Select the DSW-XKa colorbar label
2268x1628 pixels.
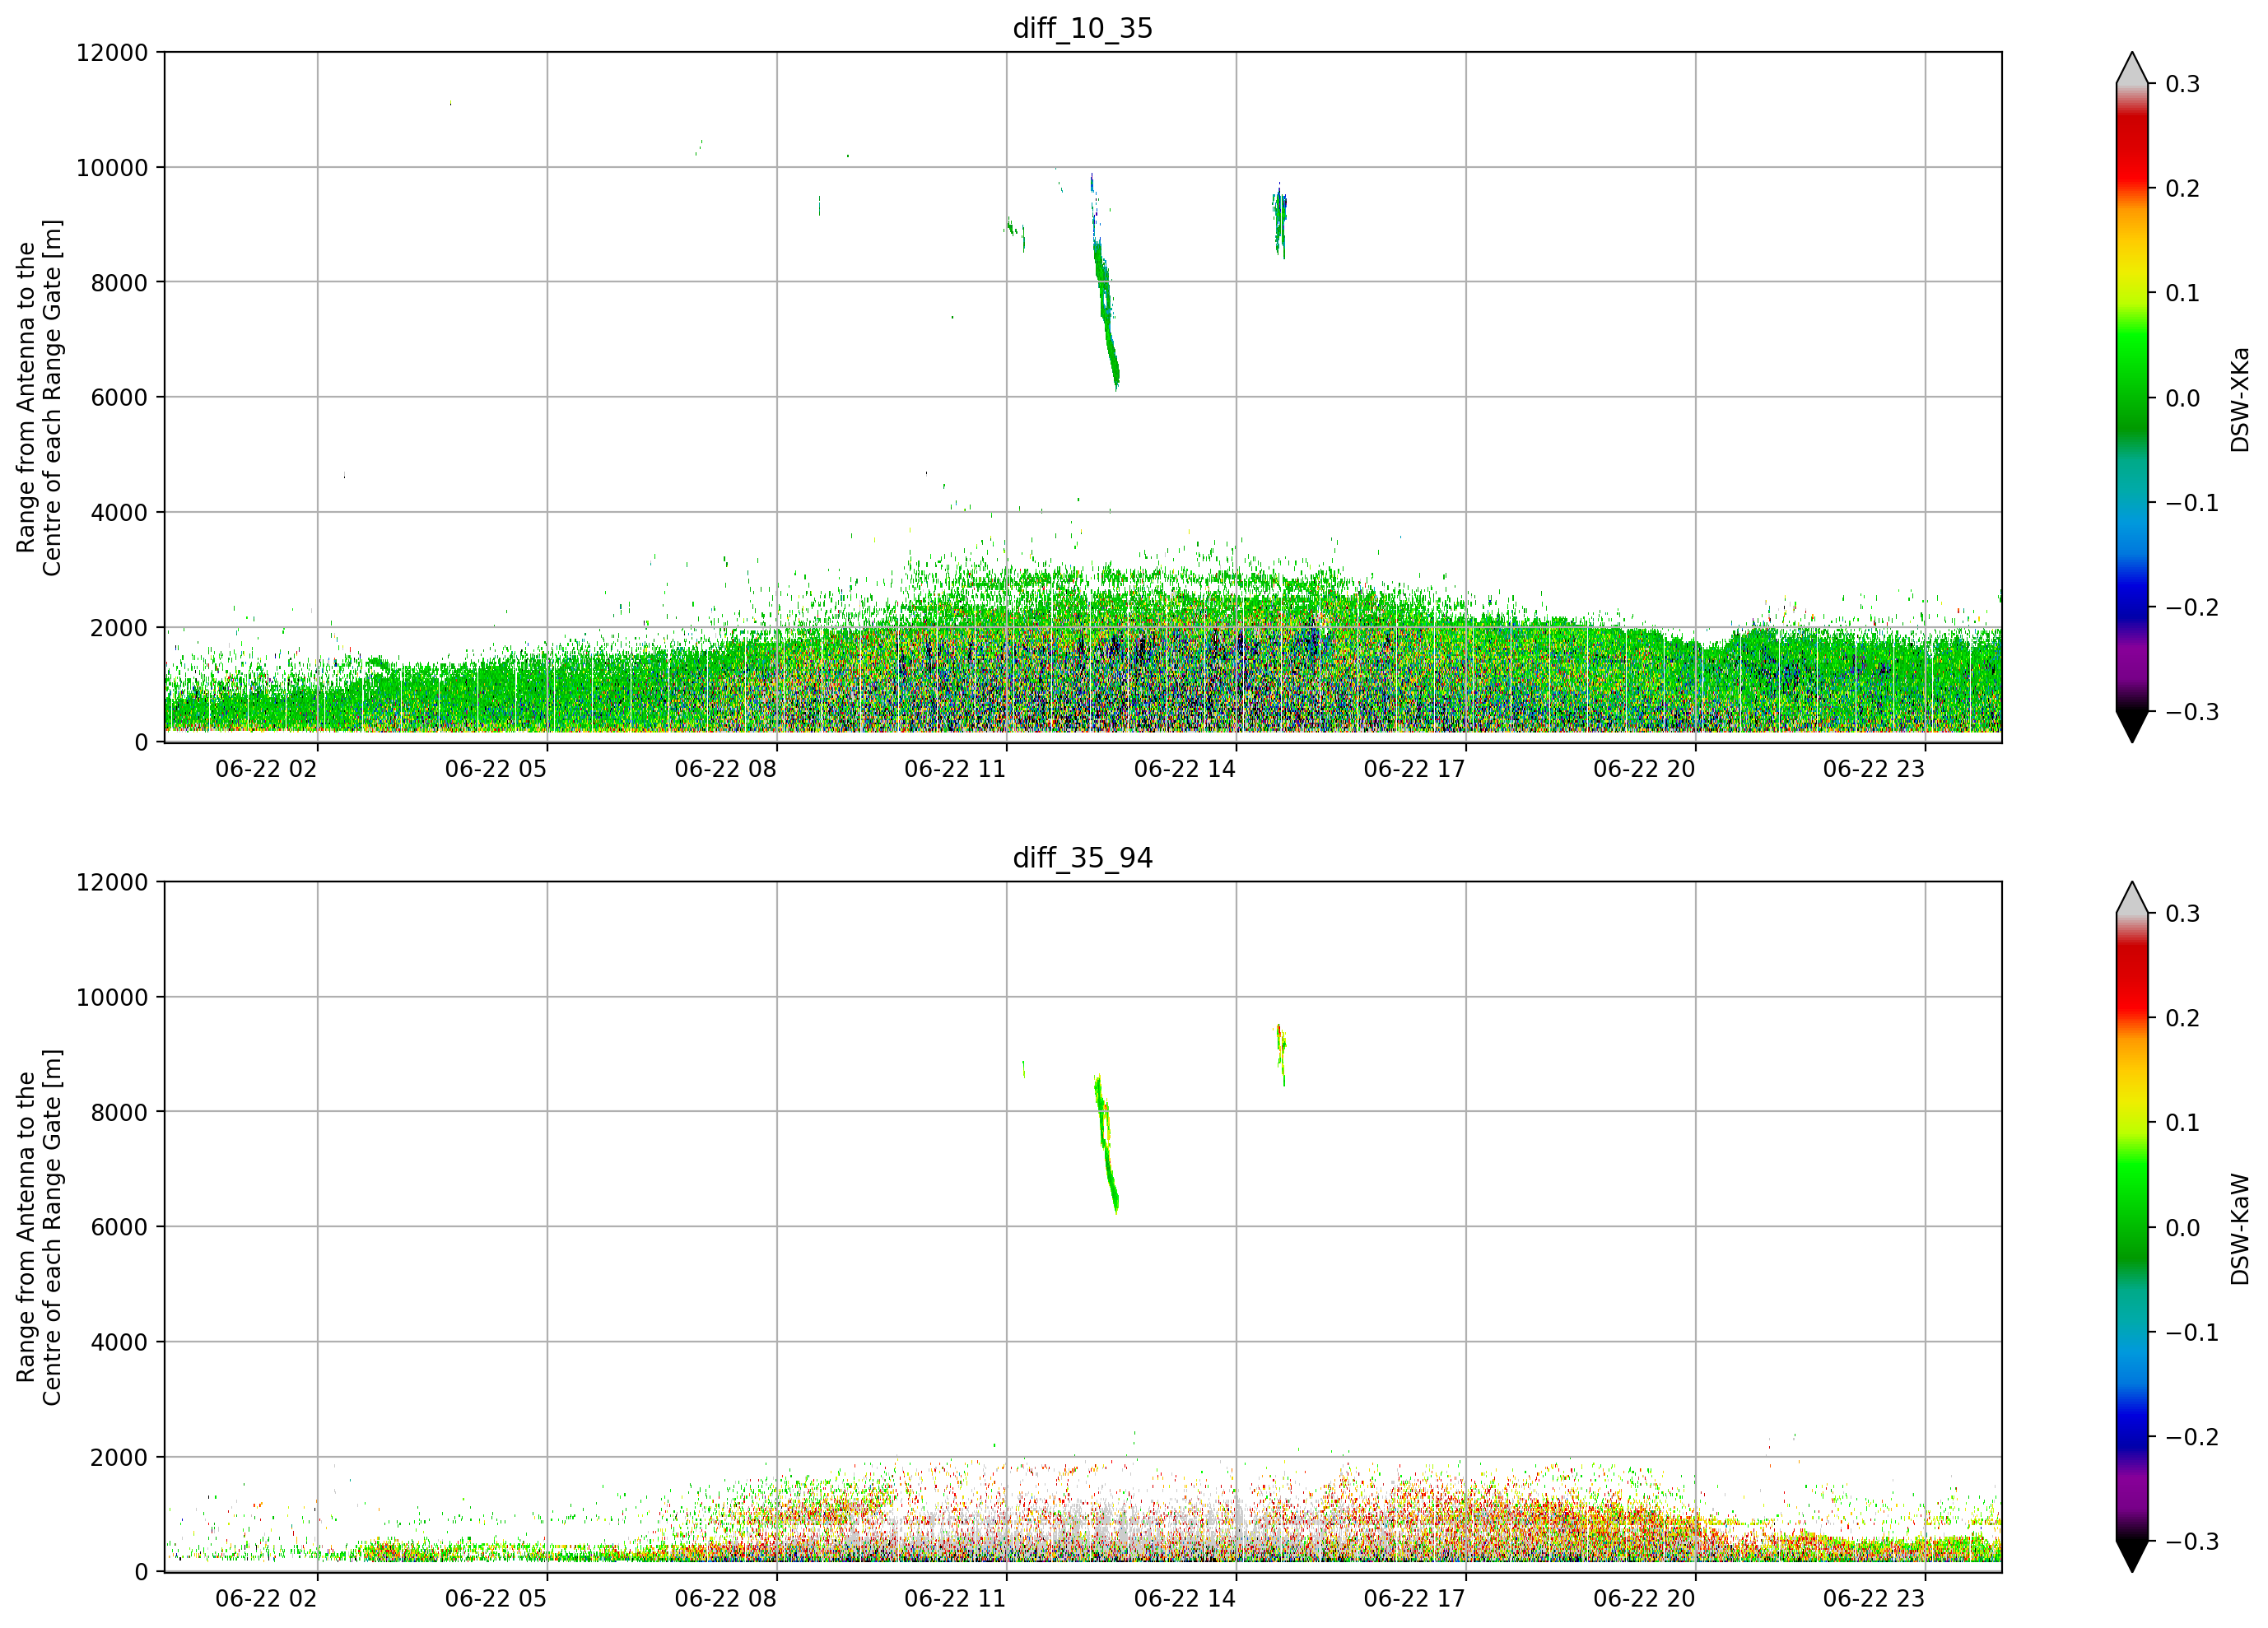(2240, 399)
